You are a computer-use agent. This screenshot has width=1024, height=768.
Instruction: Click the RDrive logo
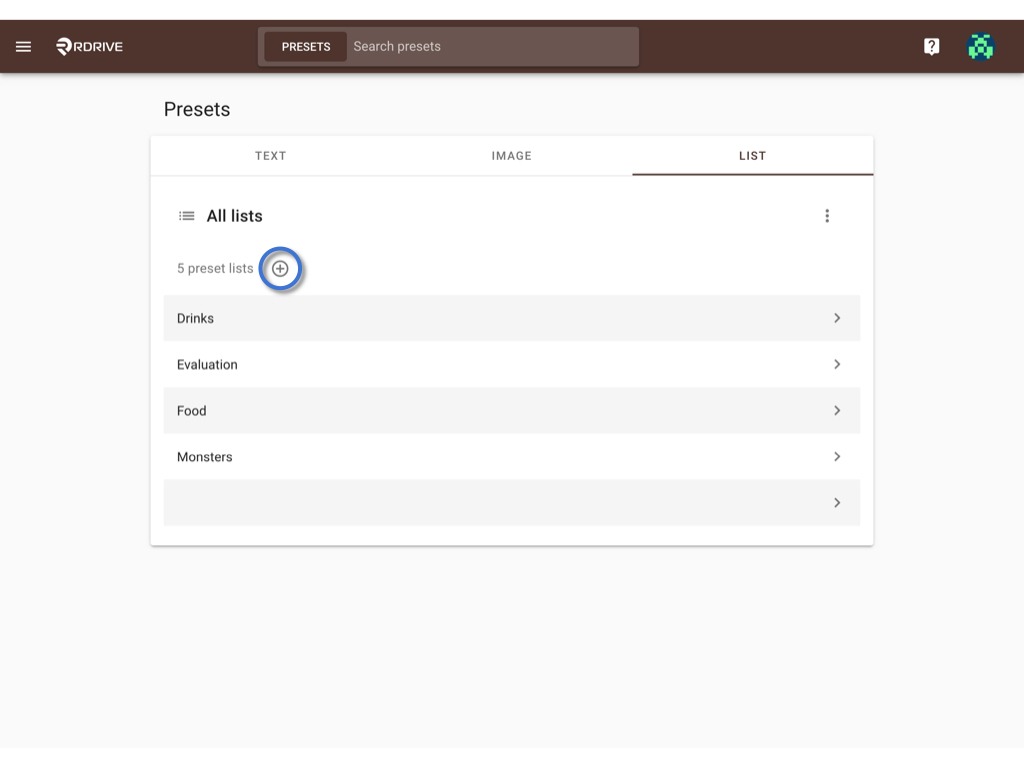point(89,46)
